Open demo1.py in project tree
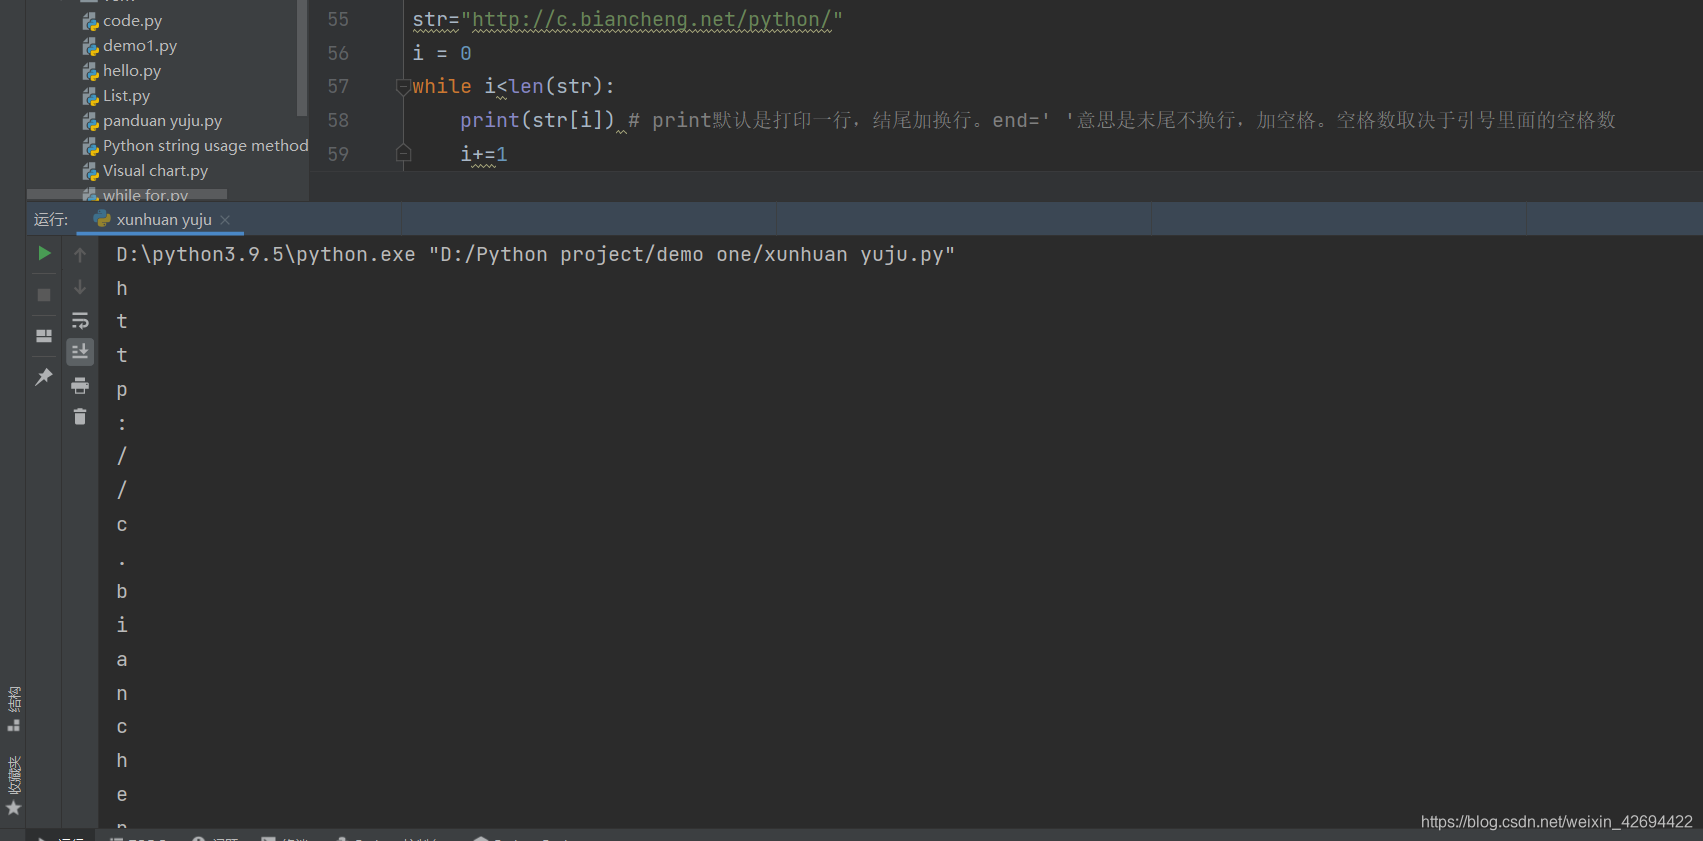Screen dimensions: 1703x841 (140, 45)
